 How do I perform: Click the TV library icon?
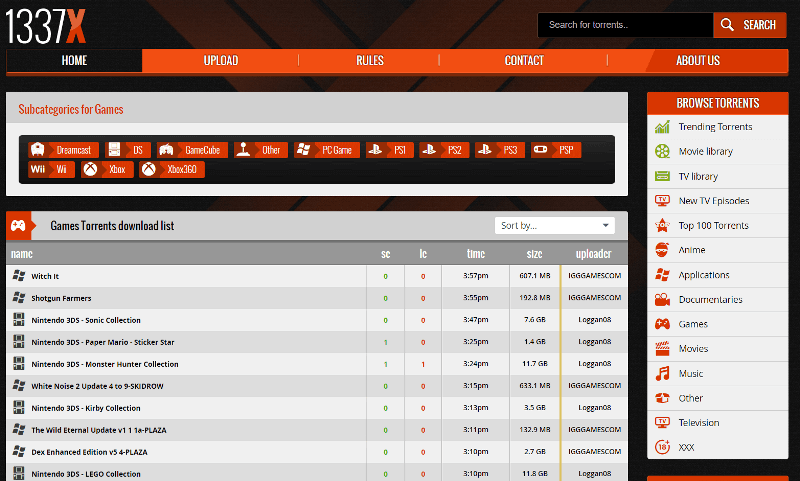(662, 176)
